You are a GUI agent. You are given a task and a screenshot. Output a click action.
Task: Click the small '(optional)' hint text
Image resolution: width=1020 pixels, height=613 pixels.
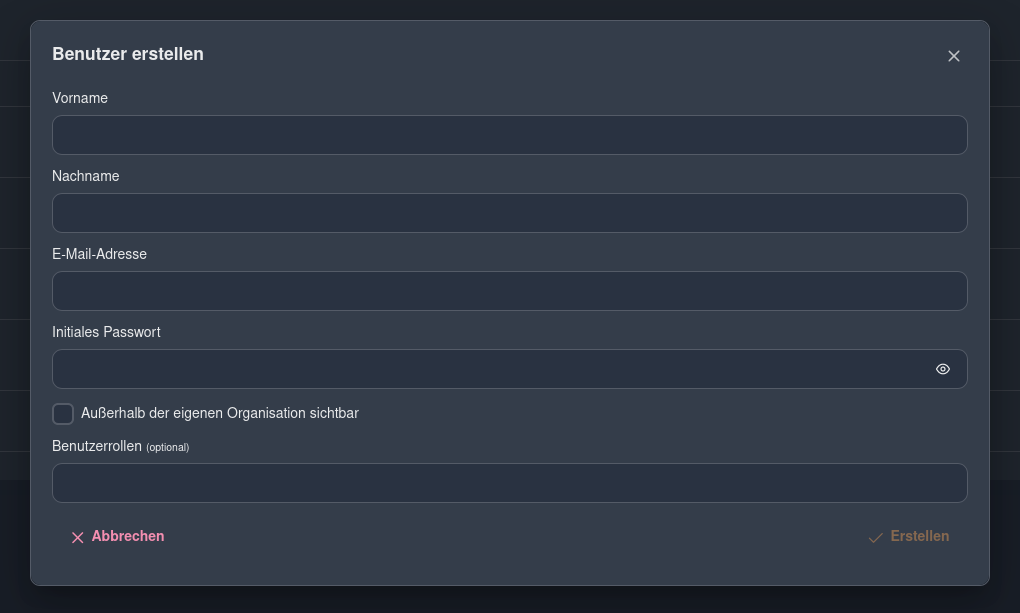[x=167, y=447]
